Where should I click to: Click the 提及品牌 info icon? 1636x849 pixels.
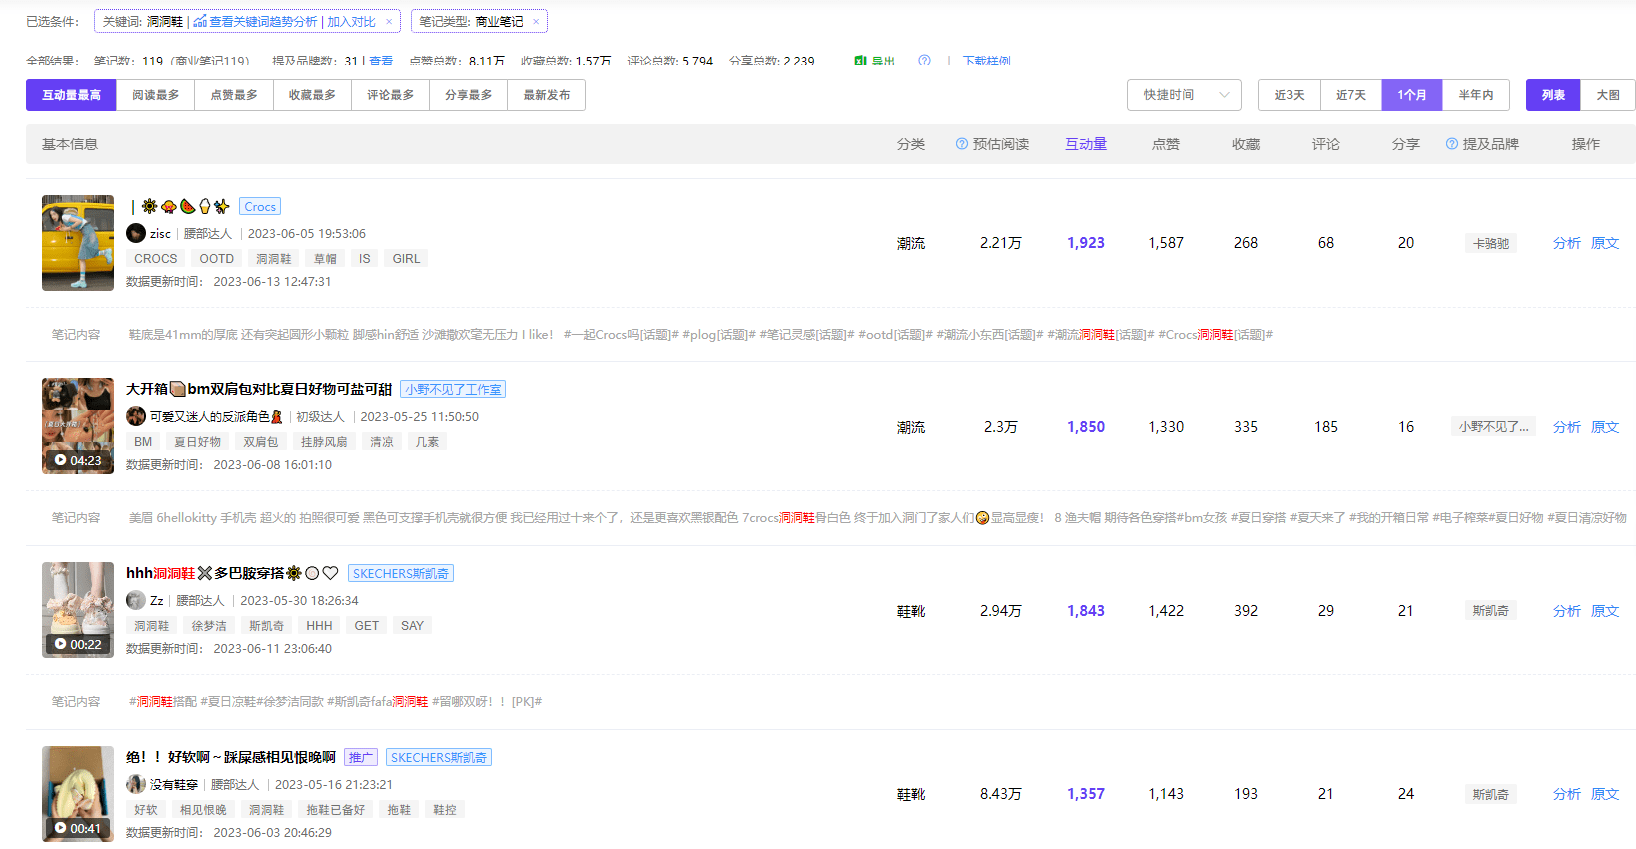pyautogui.click(x=1452, y=144)
